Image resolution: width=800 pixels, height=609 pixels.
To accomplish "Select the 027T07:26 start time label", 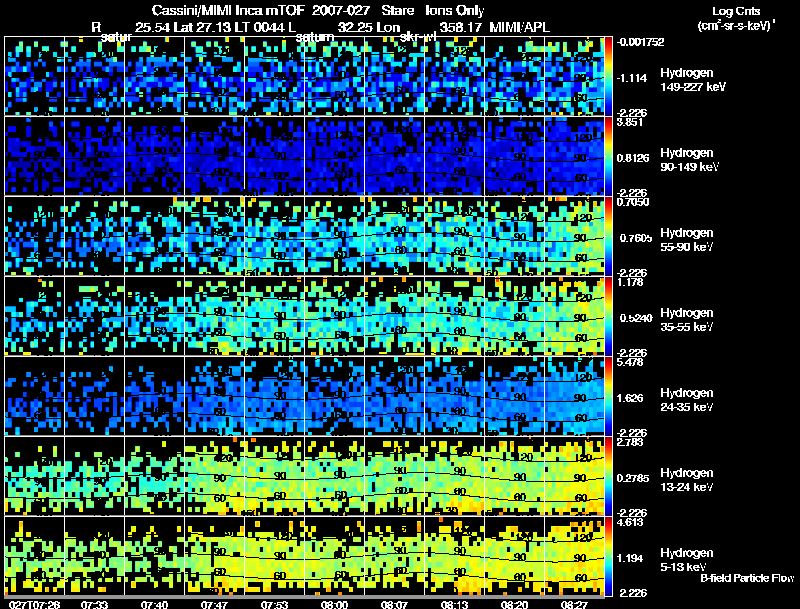I will point(35,604).
